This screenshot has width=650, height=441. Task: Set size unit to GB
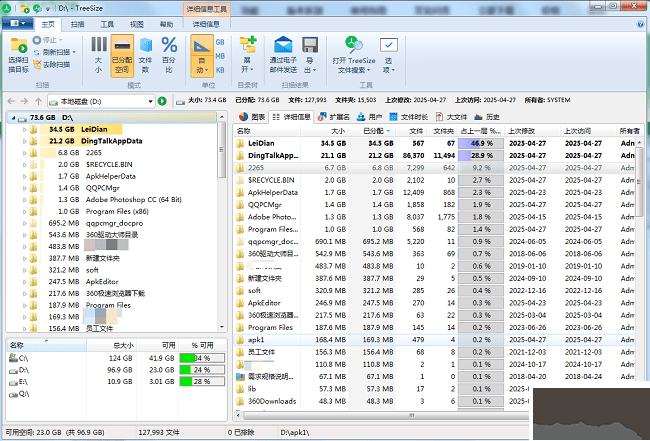(221, 44)
